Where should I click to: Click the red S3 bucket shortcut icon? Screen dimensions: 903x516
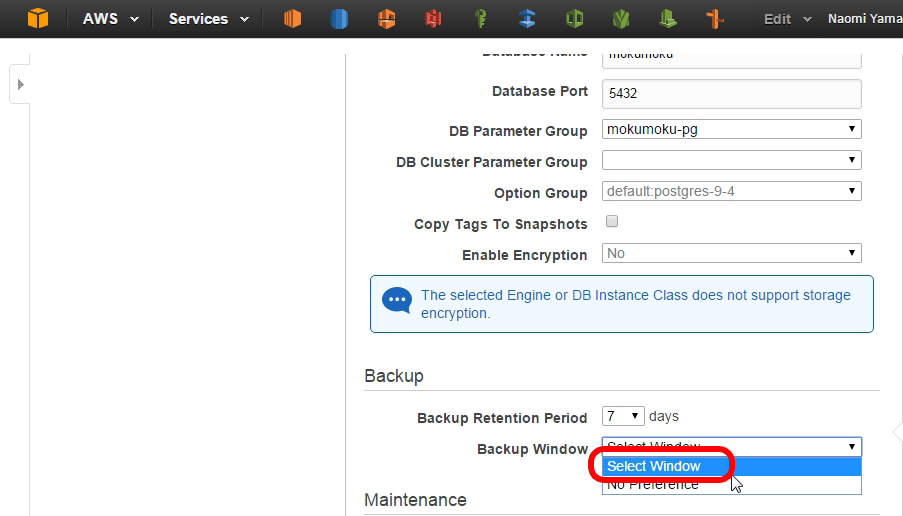pyautogui.click(x=433, y=19)
